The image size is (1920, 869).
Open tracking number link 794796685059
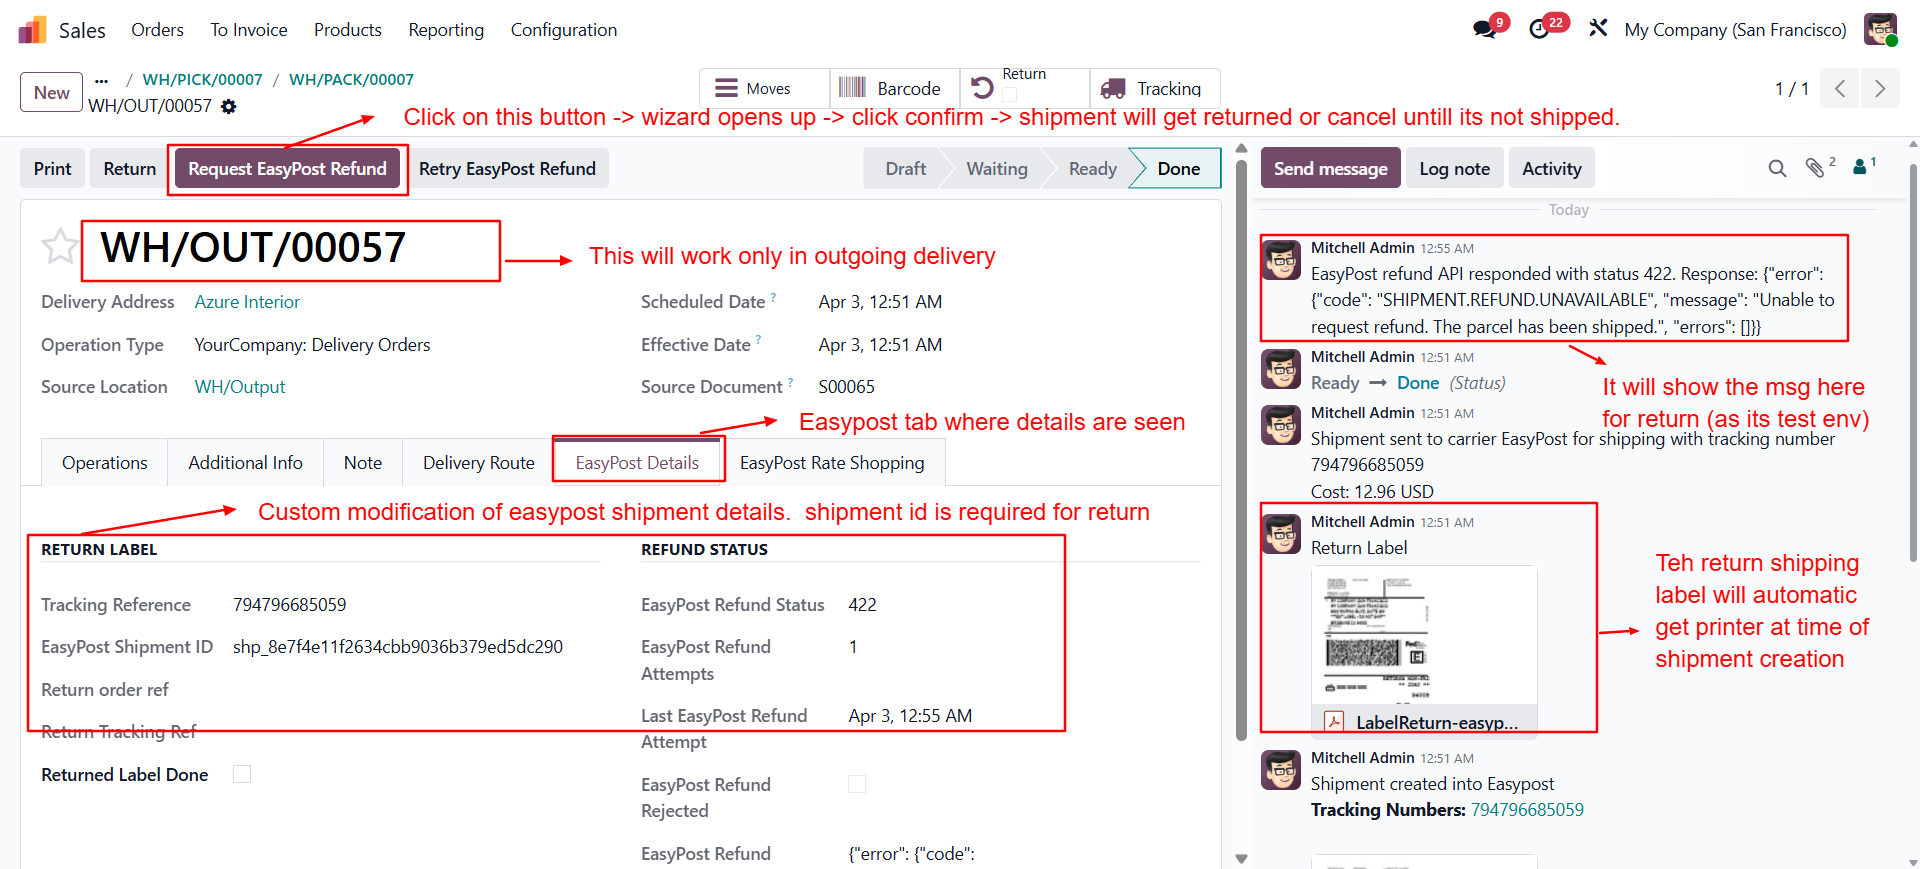coord(1527,810)
